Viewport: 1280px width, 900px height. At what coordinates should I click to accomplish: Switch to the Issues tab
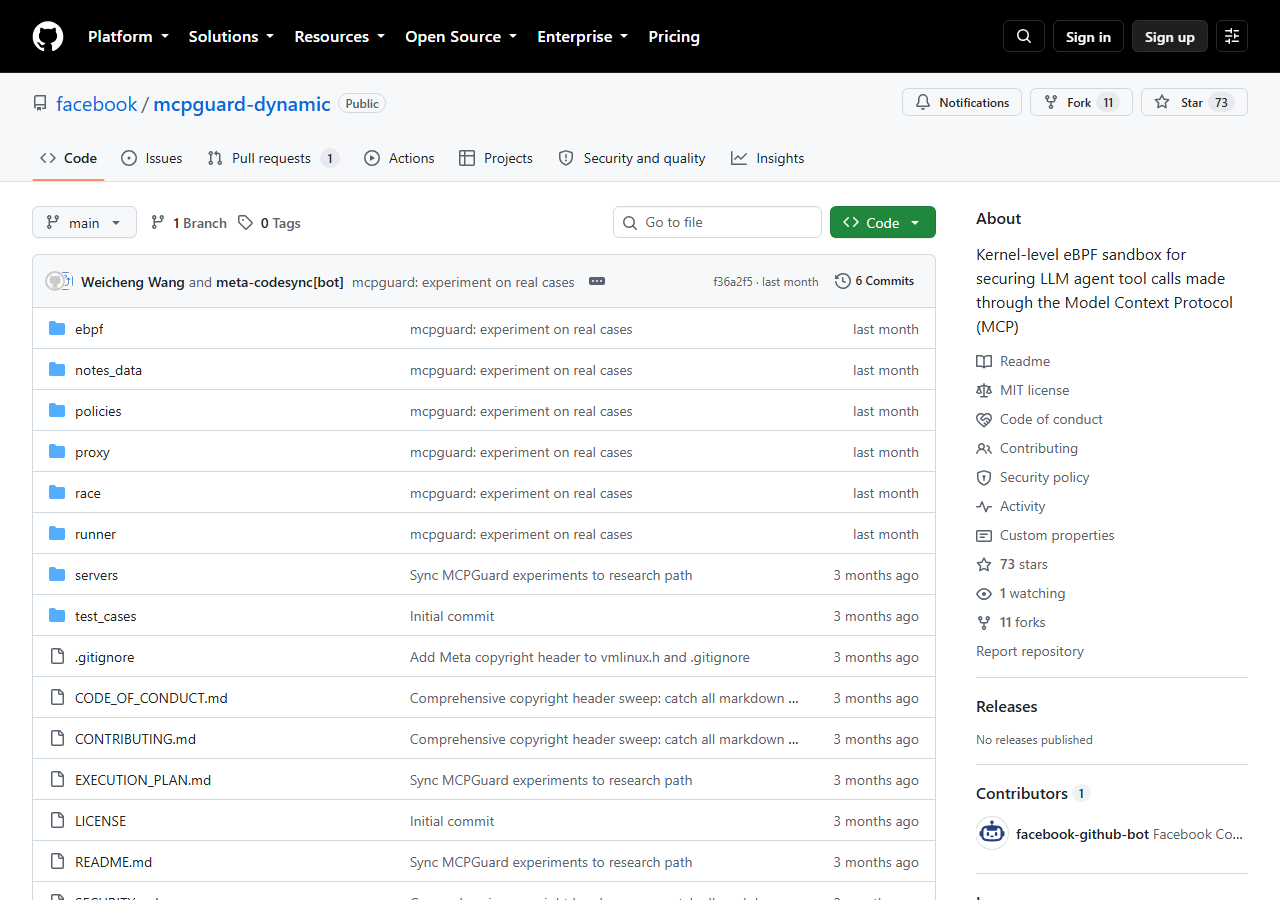click(151, 158)
